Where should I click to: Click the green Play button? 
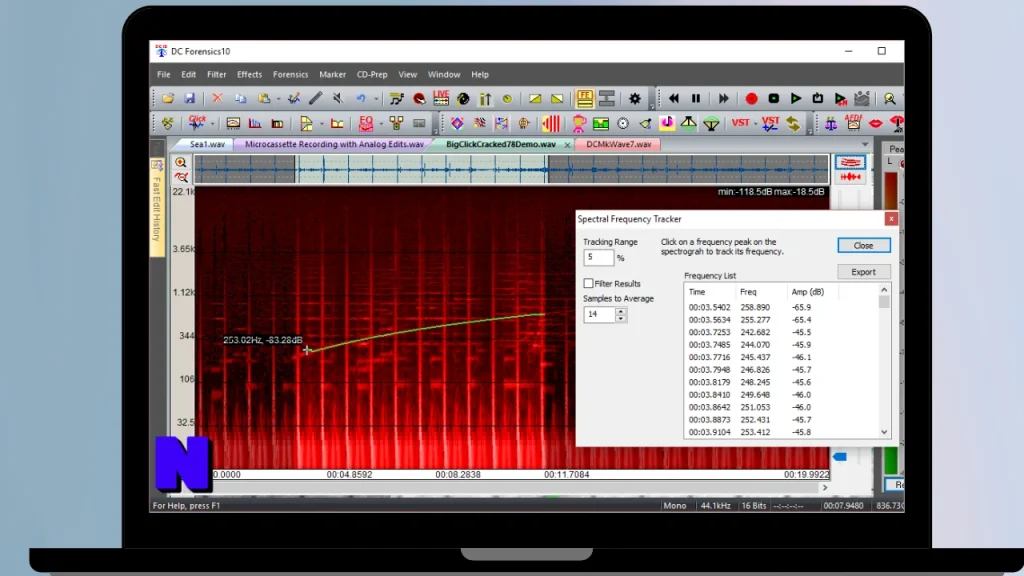796,99
